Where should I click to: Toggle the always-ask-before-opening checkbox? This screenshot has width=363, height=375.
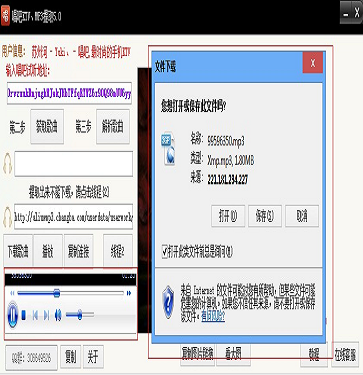[x=165, y=251]
